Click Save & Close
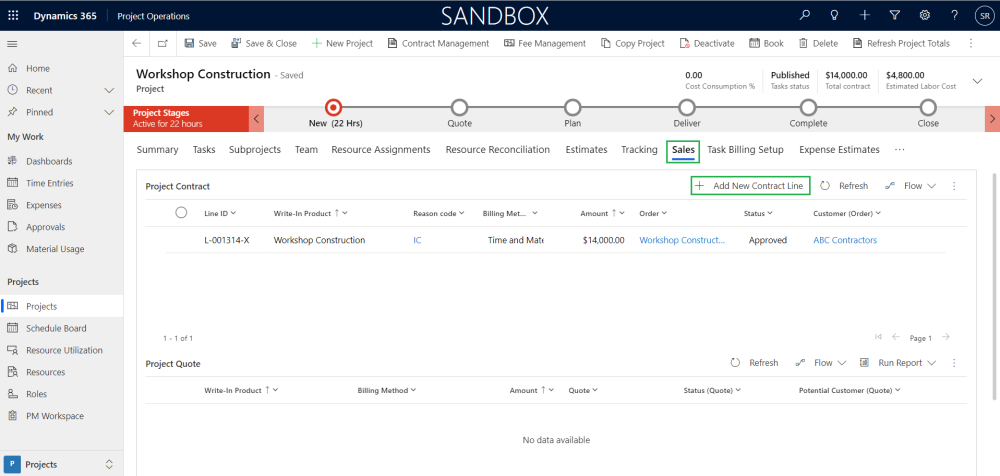1000x476 pixels. (x=264, y=43)
